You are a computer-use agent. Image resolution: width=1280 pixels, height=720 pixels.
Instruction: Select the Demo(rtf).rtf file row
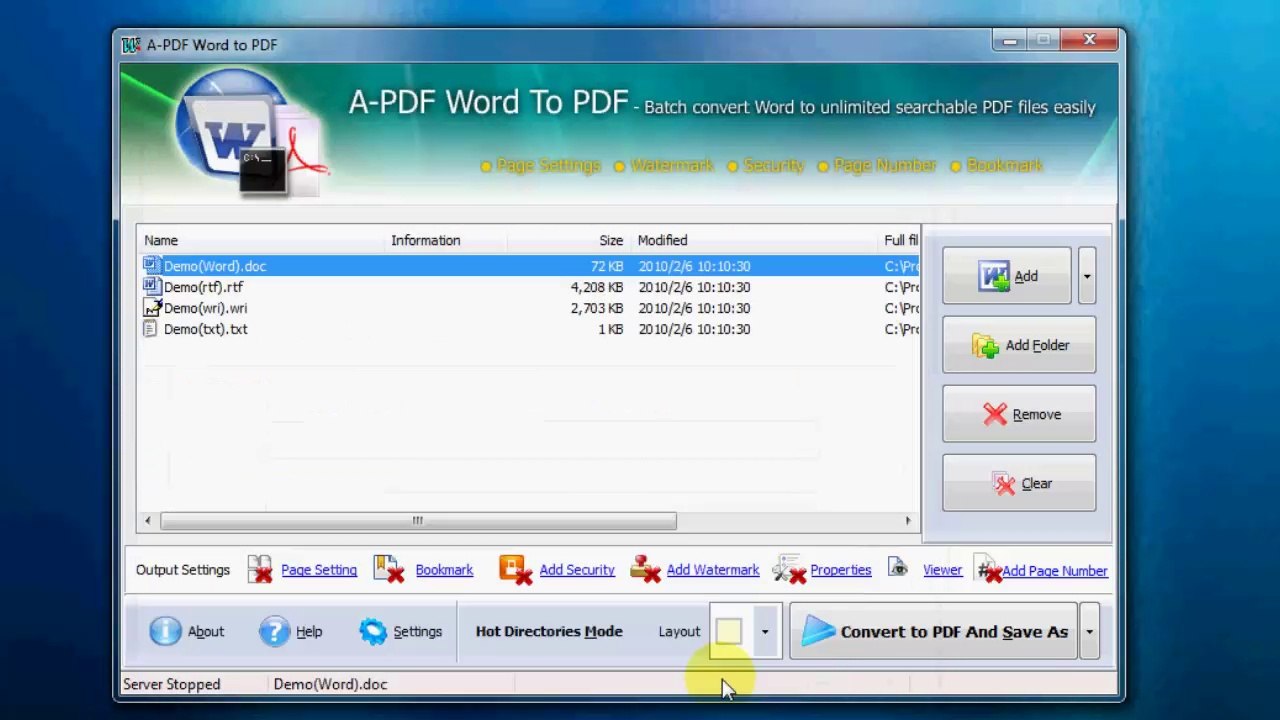pyautogui.click(x=528, y=287)
